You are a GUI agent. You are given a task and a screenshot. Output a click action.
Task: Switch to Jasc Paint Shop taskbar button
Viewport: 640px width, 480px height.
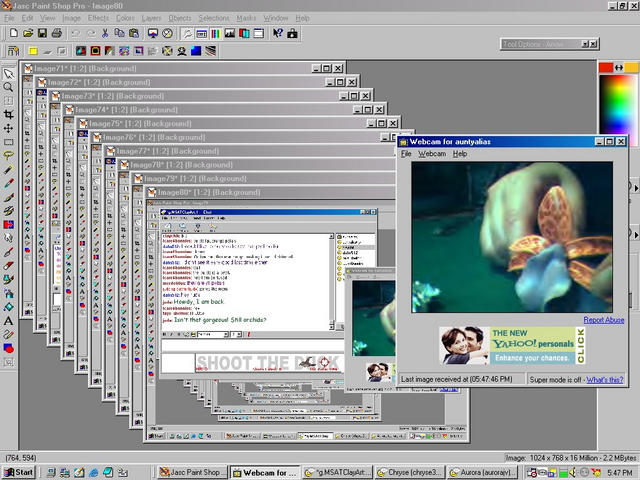click(x=192, y=472)
